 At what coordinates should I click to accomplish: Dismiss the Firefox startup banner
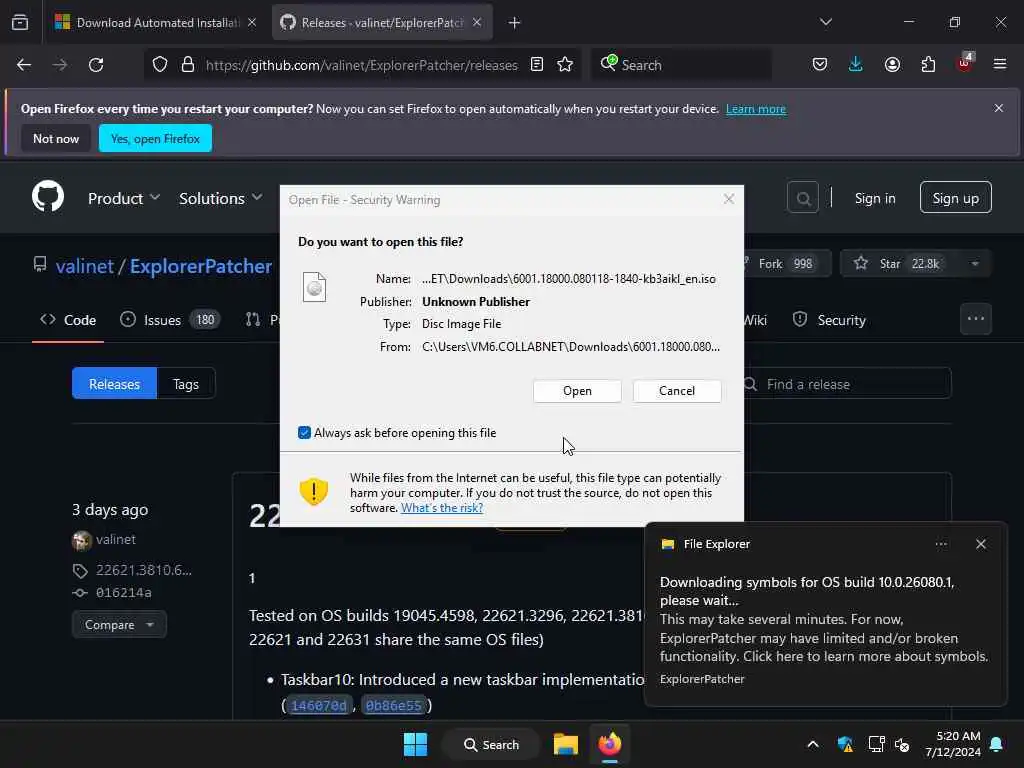[999, 108]
